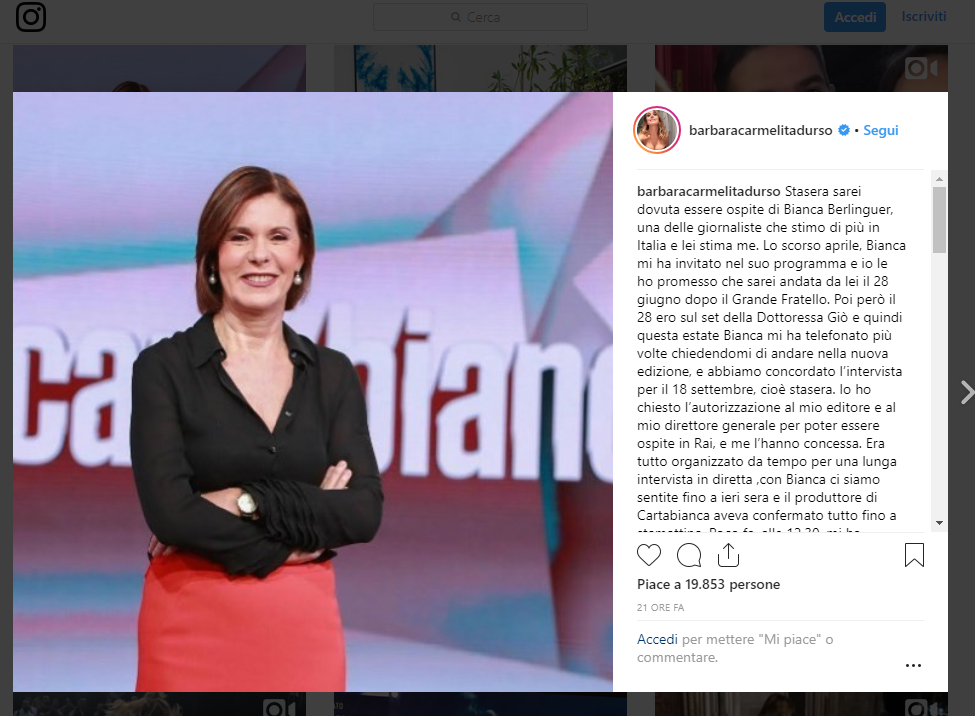Open barbaracarmelitadurso profile picture

click(x=657, y=130)
